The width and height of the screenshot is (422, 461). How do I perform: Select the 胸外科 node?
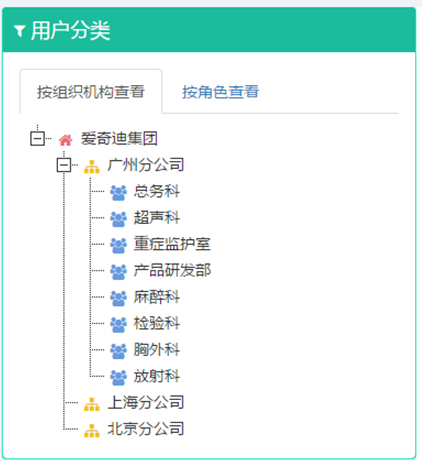(157, 349)
